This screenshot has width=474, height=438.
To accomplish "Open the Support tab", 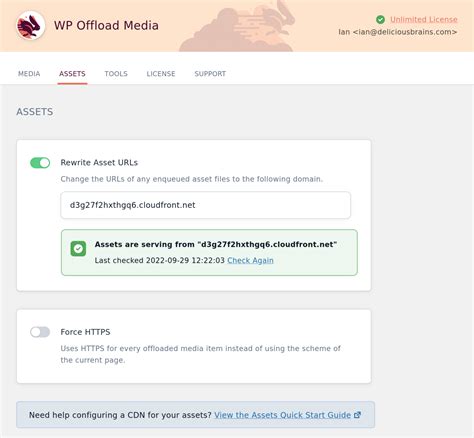I will coord(210,74).
